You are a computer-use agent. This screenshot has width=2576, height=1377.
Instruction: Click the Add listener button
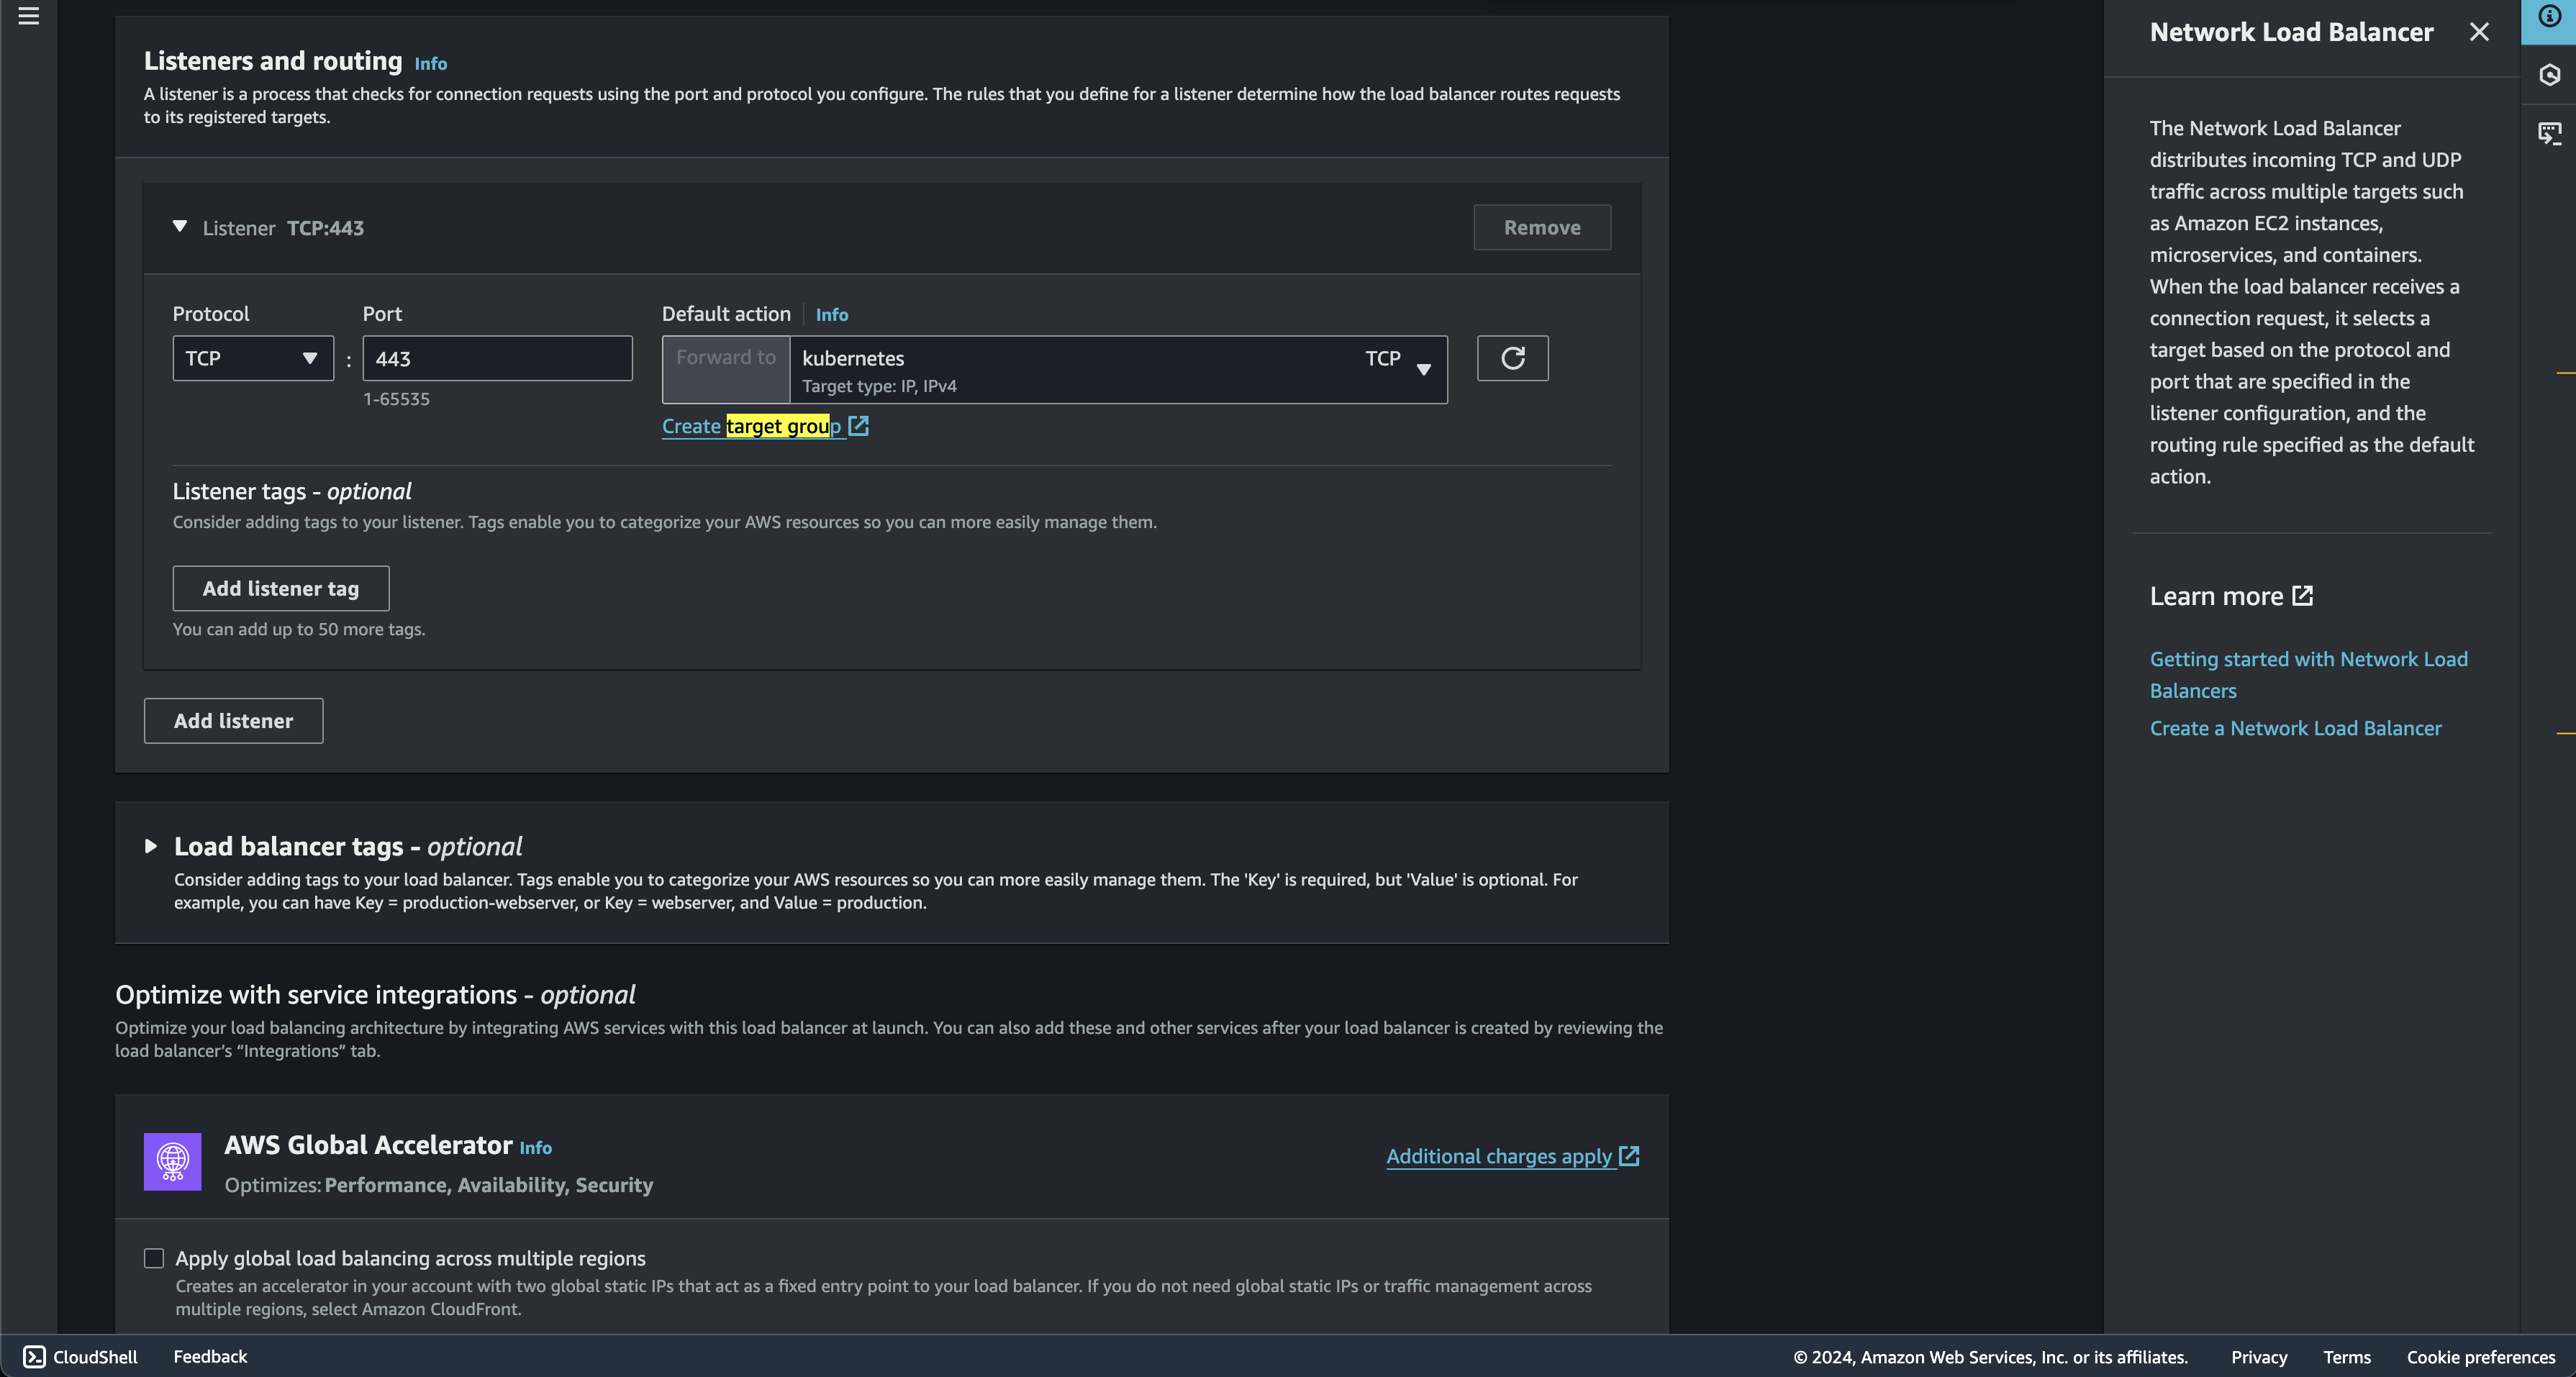(x=233, y=721)
